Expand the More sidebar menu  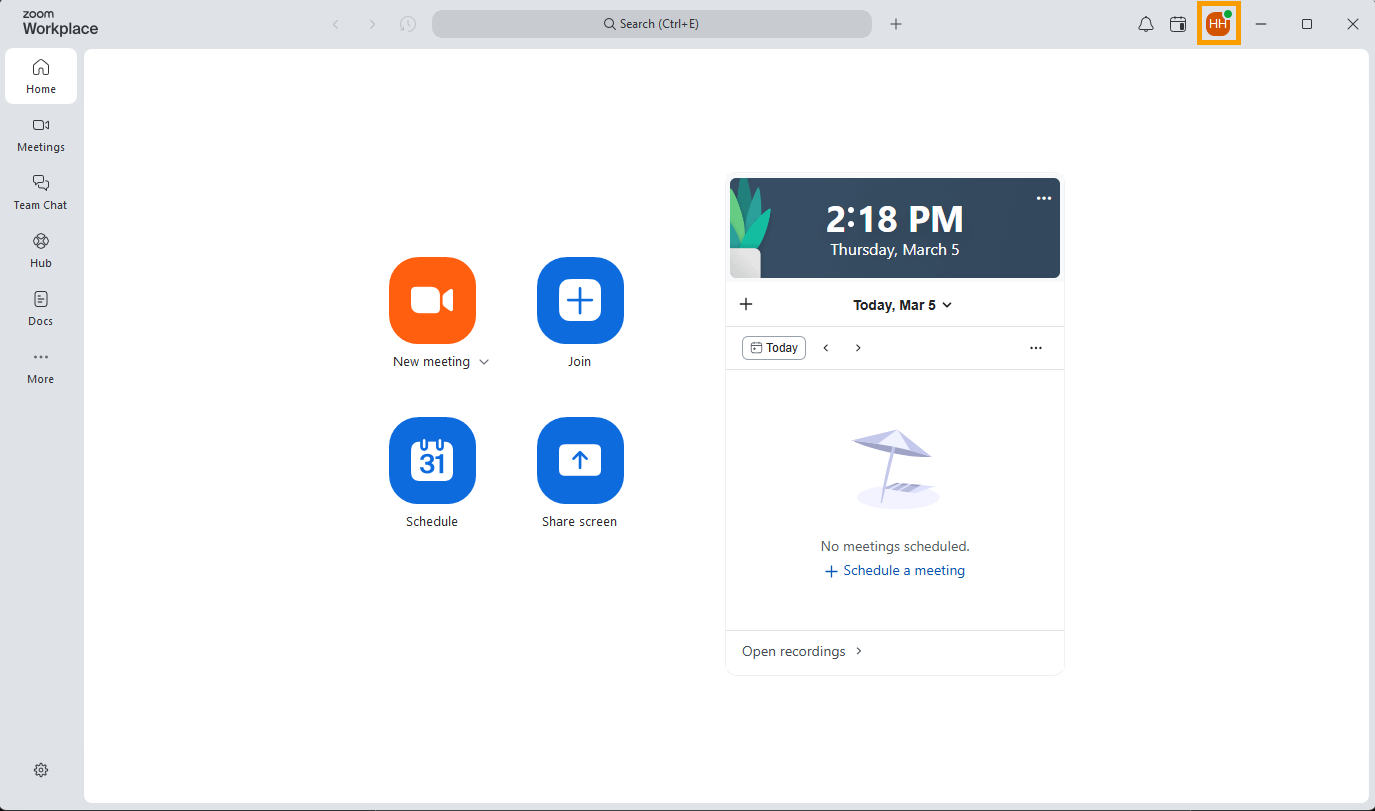(41, 366)
